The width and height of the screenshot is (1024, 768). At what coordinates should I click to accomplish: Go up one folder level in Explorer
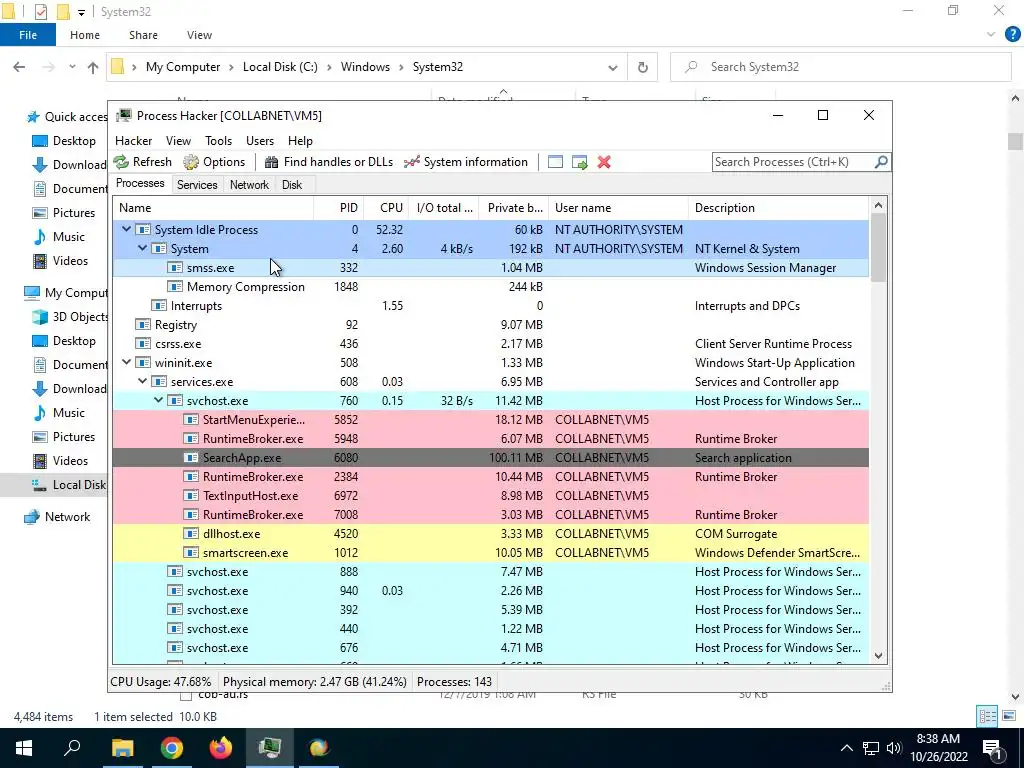click(x=93, y=67)
